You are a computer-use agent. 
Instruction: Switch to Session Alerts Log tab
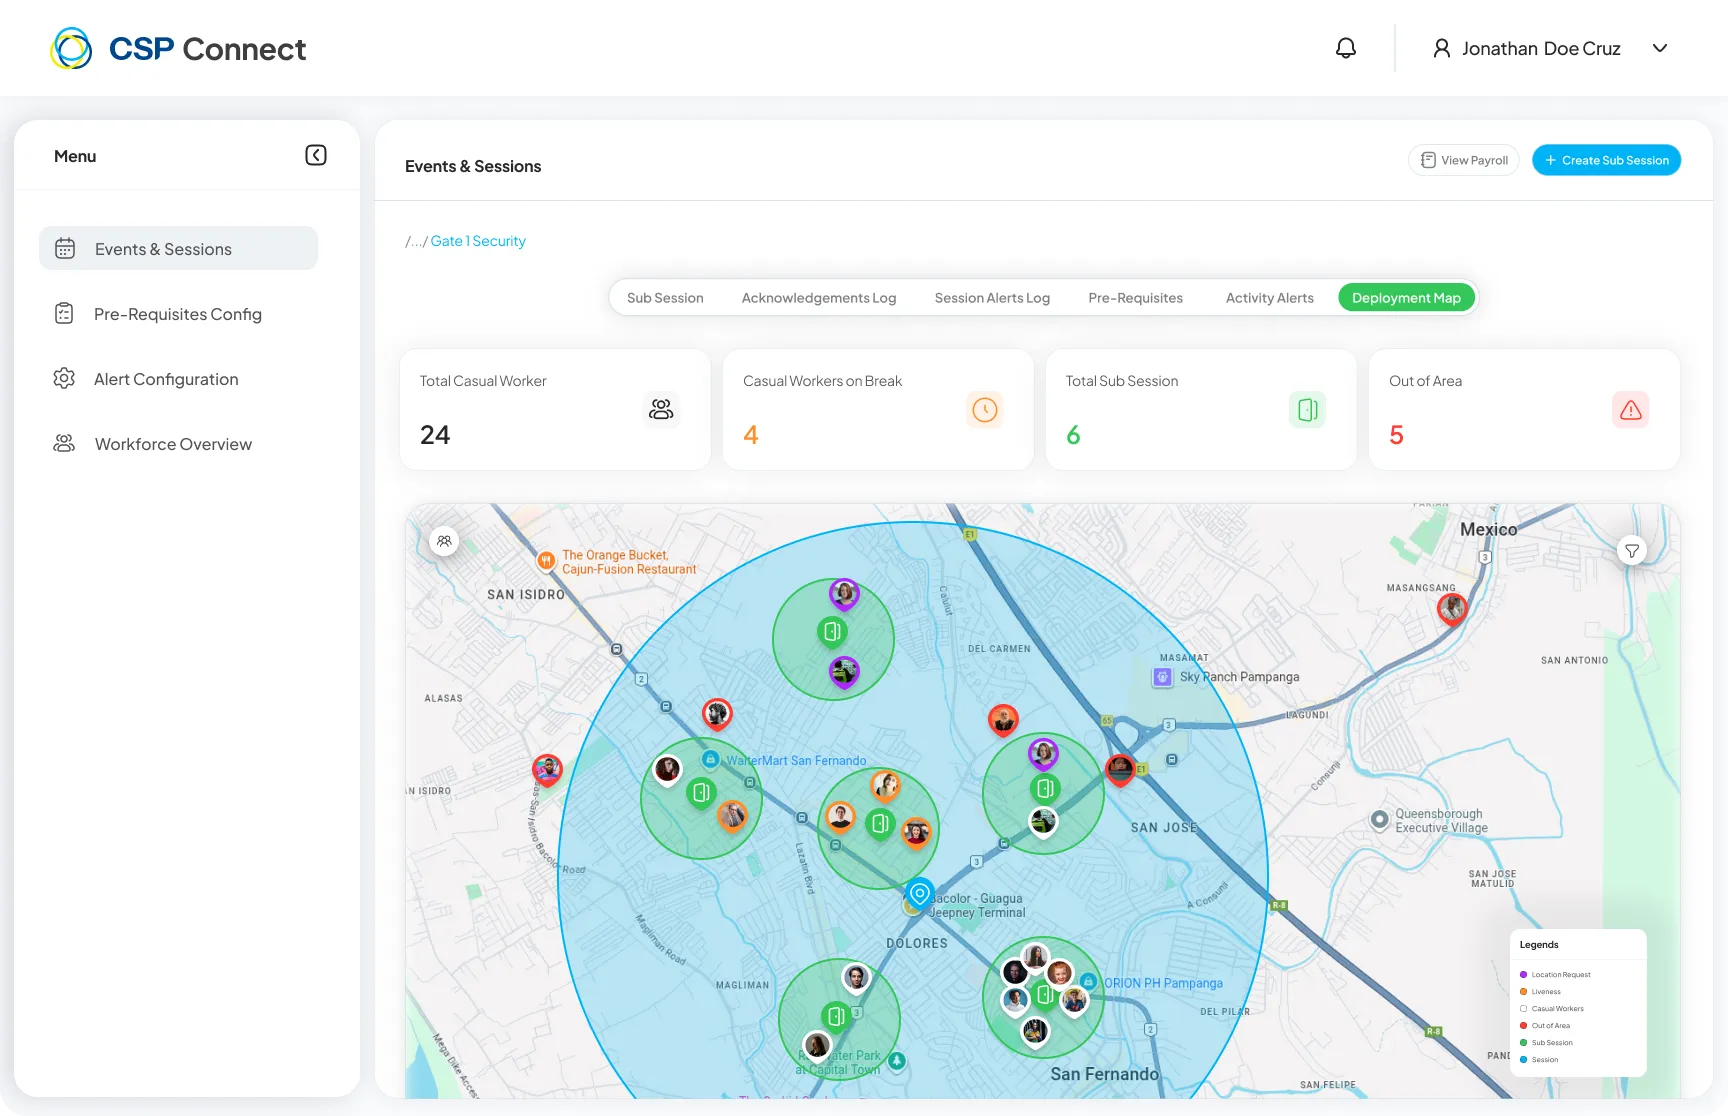pos(992,298)
